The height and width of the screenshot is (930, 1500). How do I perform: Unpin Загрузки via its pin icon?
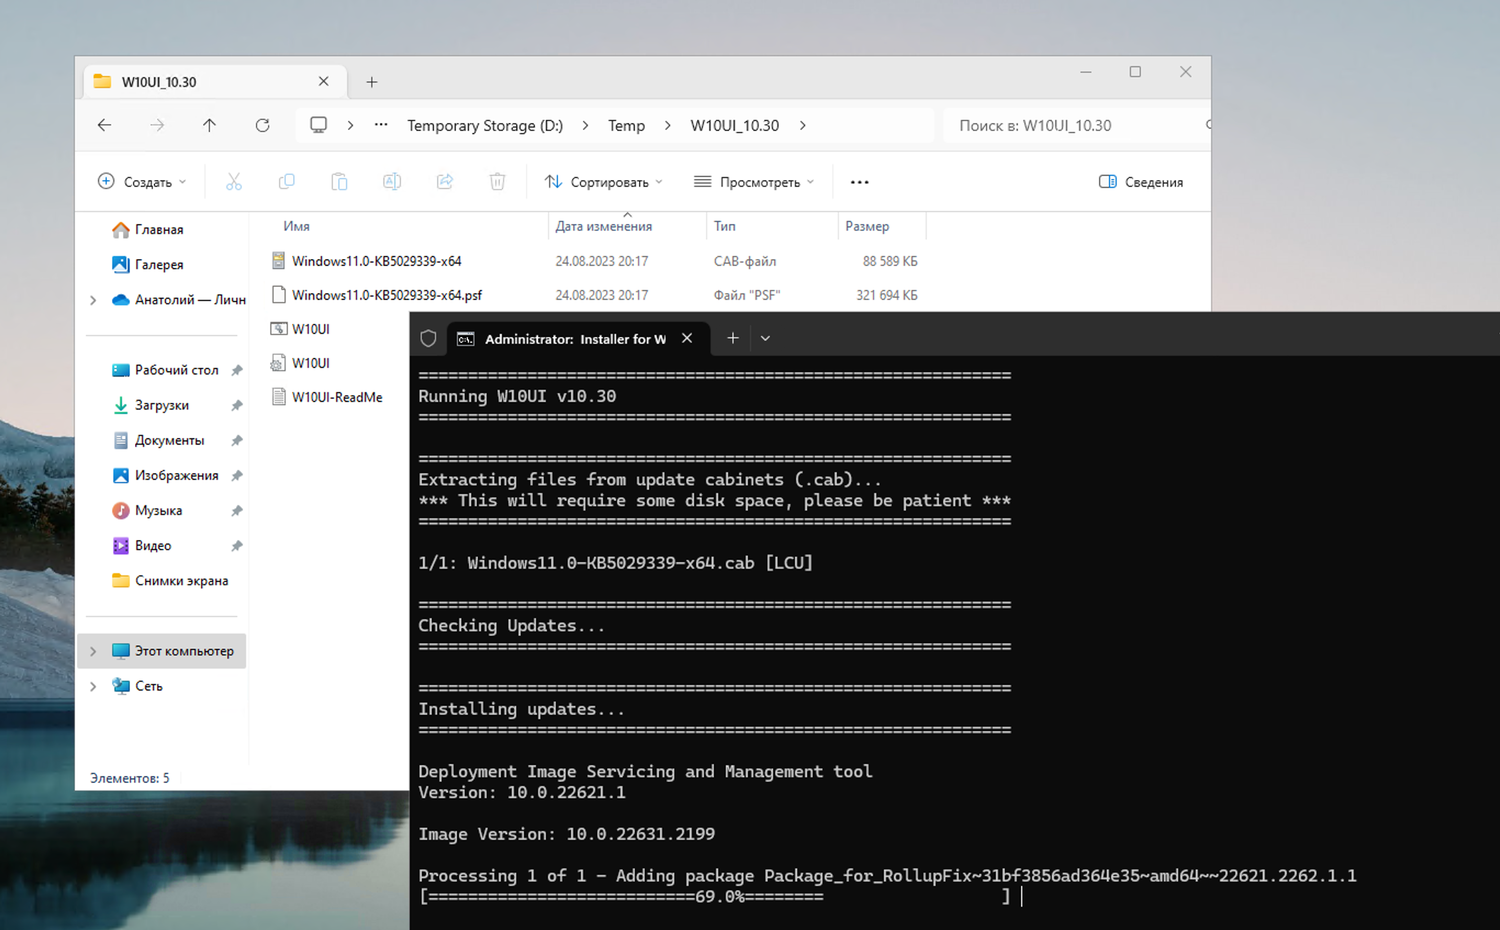pos(237,405)
